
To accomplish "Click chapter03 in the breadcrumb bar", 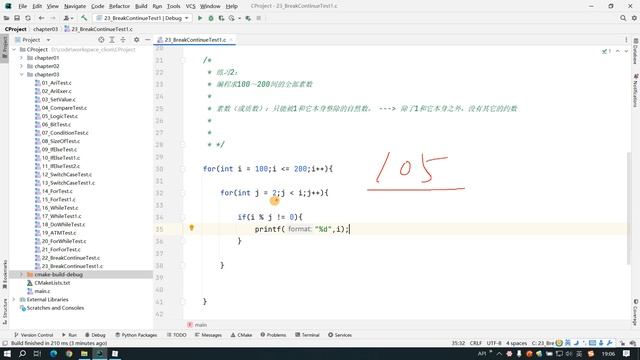I will click(45, 29).
